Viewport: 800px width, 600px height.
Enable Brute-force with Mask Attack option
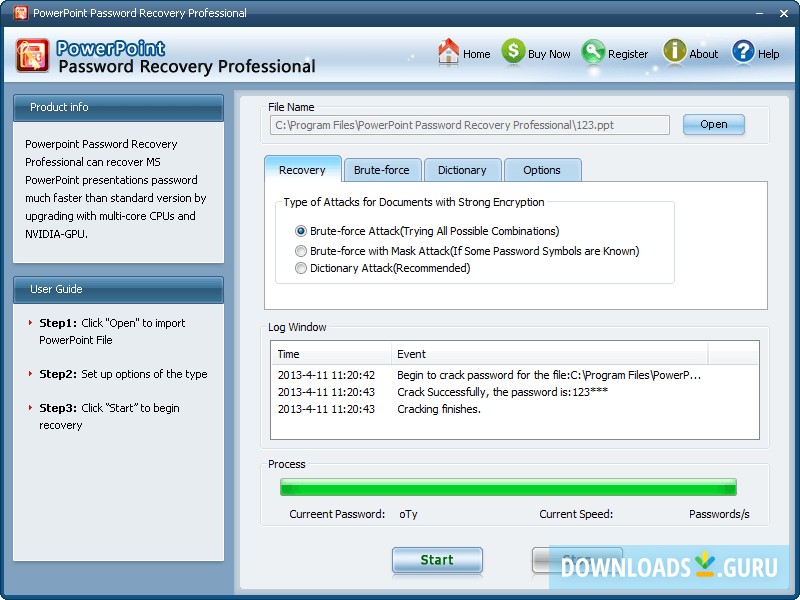point(299,251)
